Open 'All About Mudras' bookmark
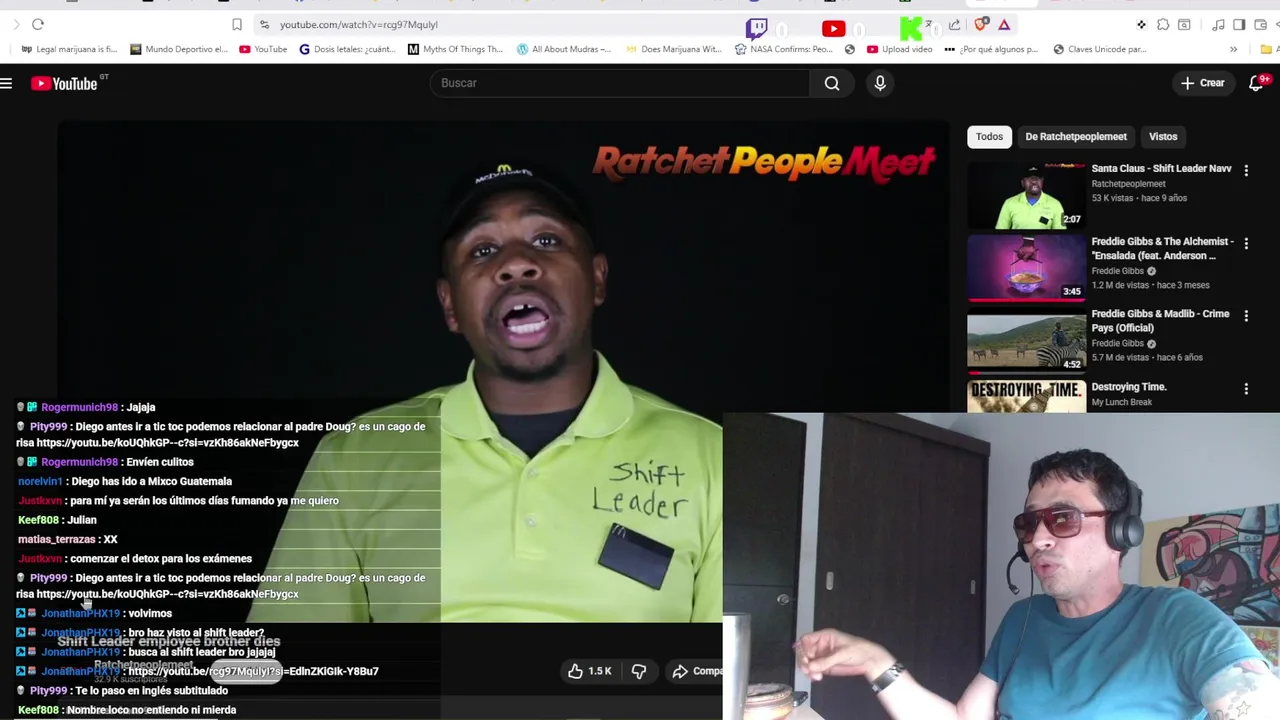1280x720 pixels. pos(563,49)
